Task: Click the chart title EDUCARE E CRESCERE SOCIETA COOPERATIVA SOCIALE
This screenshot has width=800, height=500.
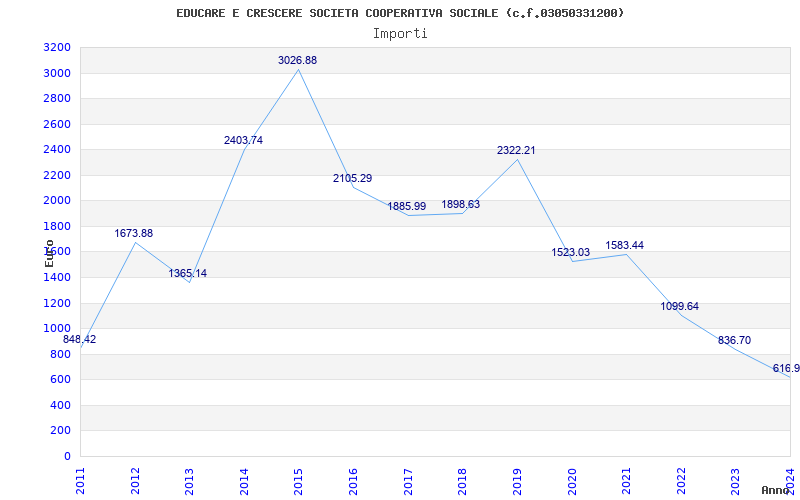Action: pos(400,13)
